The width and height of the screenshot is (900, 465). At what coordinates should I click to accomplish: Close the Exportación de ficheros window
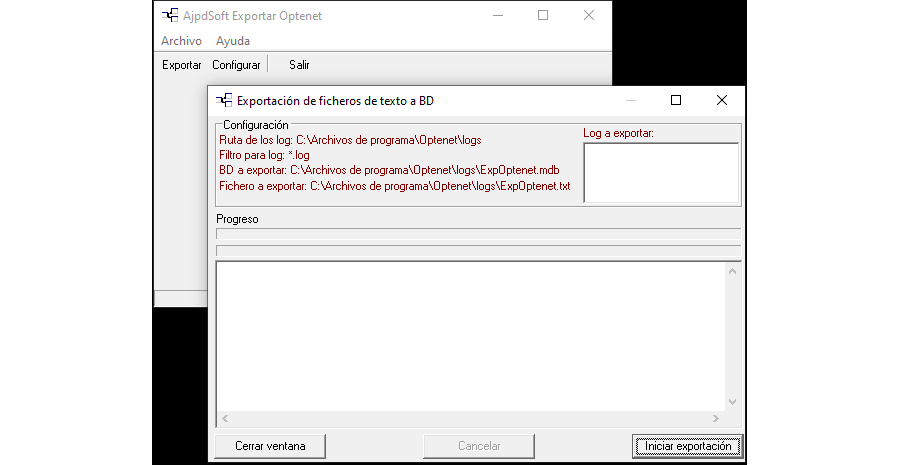tap(722, 100)
